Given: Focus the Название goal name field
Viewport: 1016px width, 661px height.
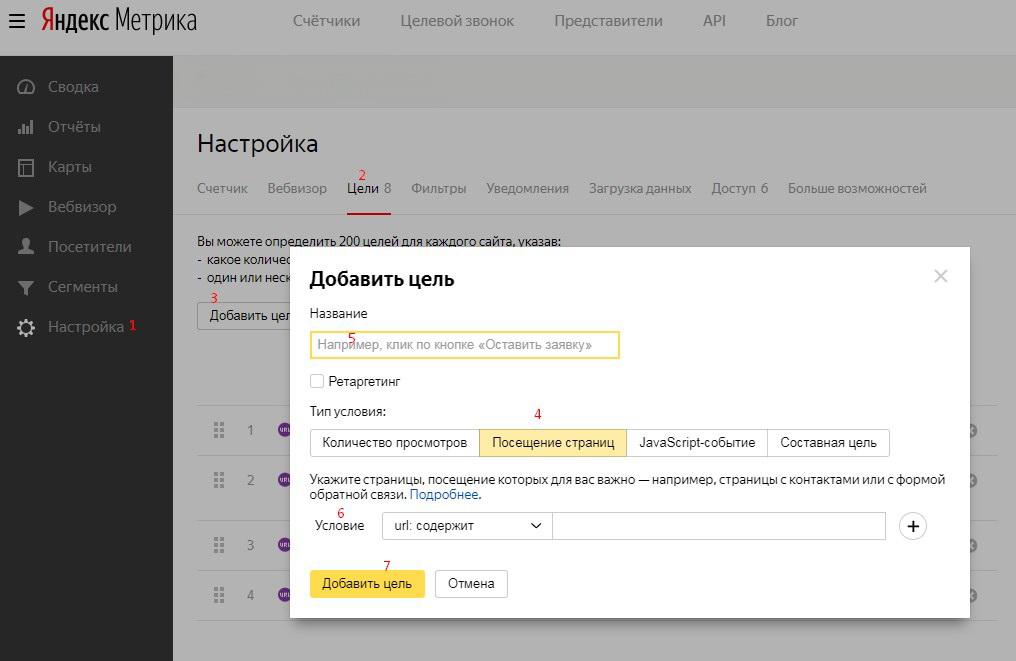Looking at the screenshot, I should click(x=464, y=345).
